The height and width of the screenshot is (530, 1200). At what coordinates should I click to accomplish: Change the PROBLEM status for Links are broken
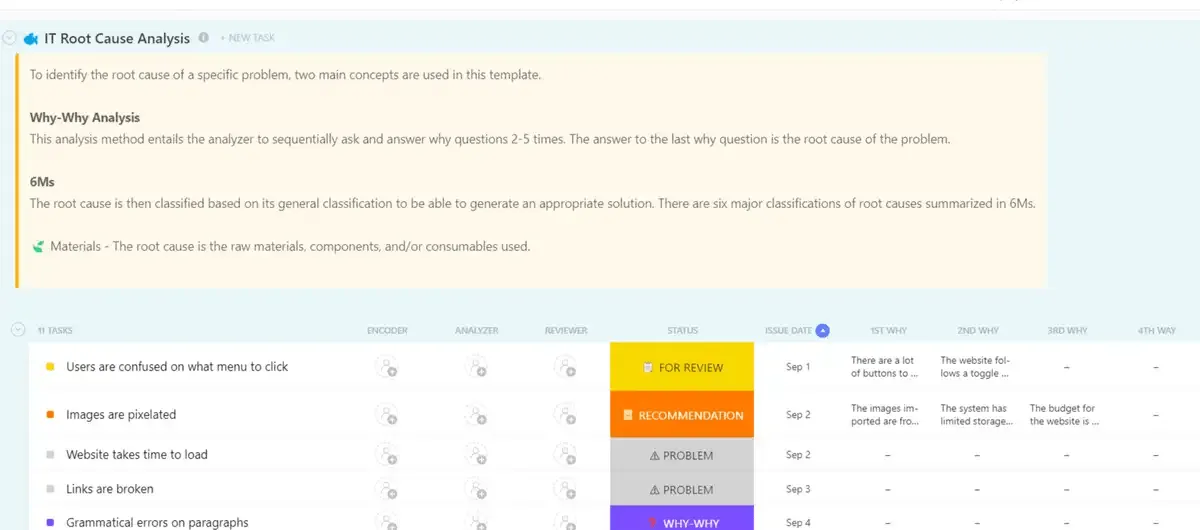(682, 490)
